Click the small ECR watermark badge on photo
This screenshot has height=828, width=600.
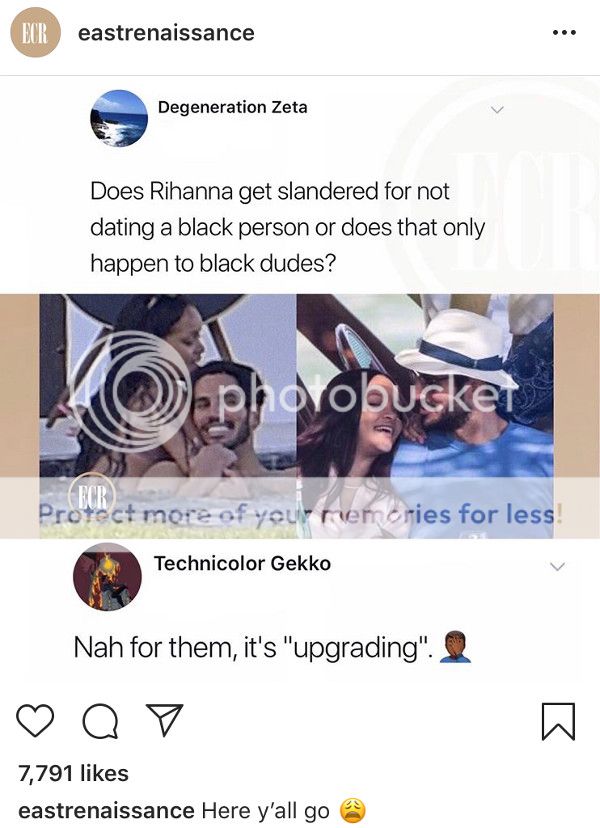pyautogui.click(x=92, y=495)
